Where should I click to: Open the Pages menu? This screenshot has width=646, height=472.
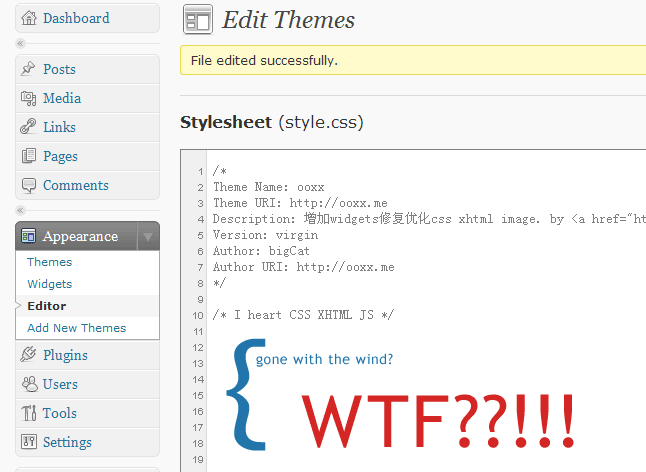[60, 157]
